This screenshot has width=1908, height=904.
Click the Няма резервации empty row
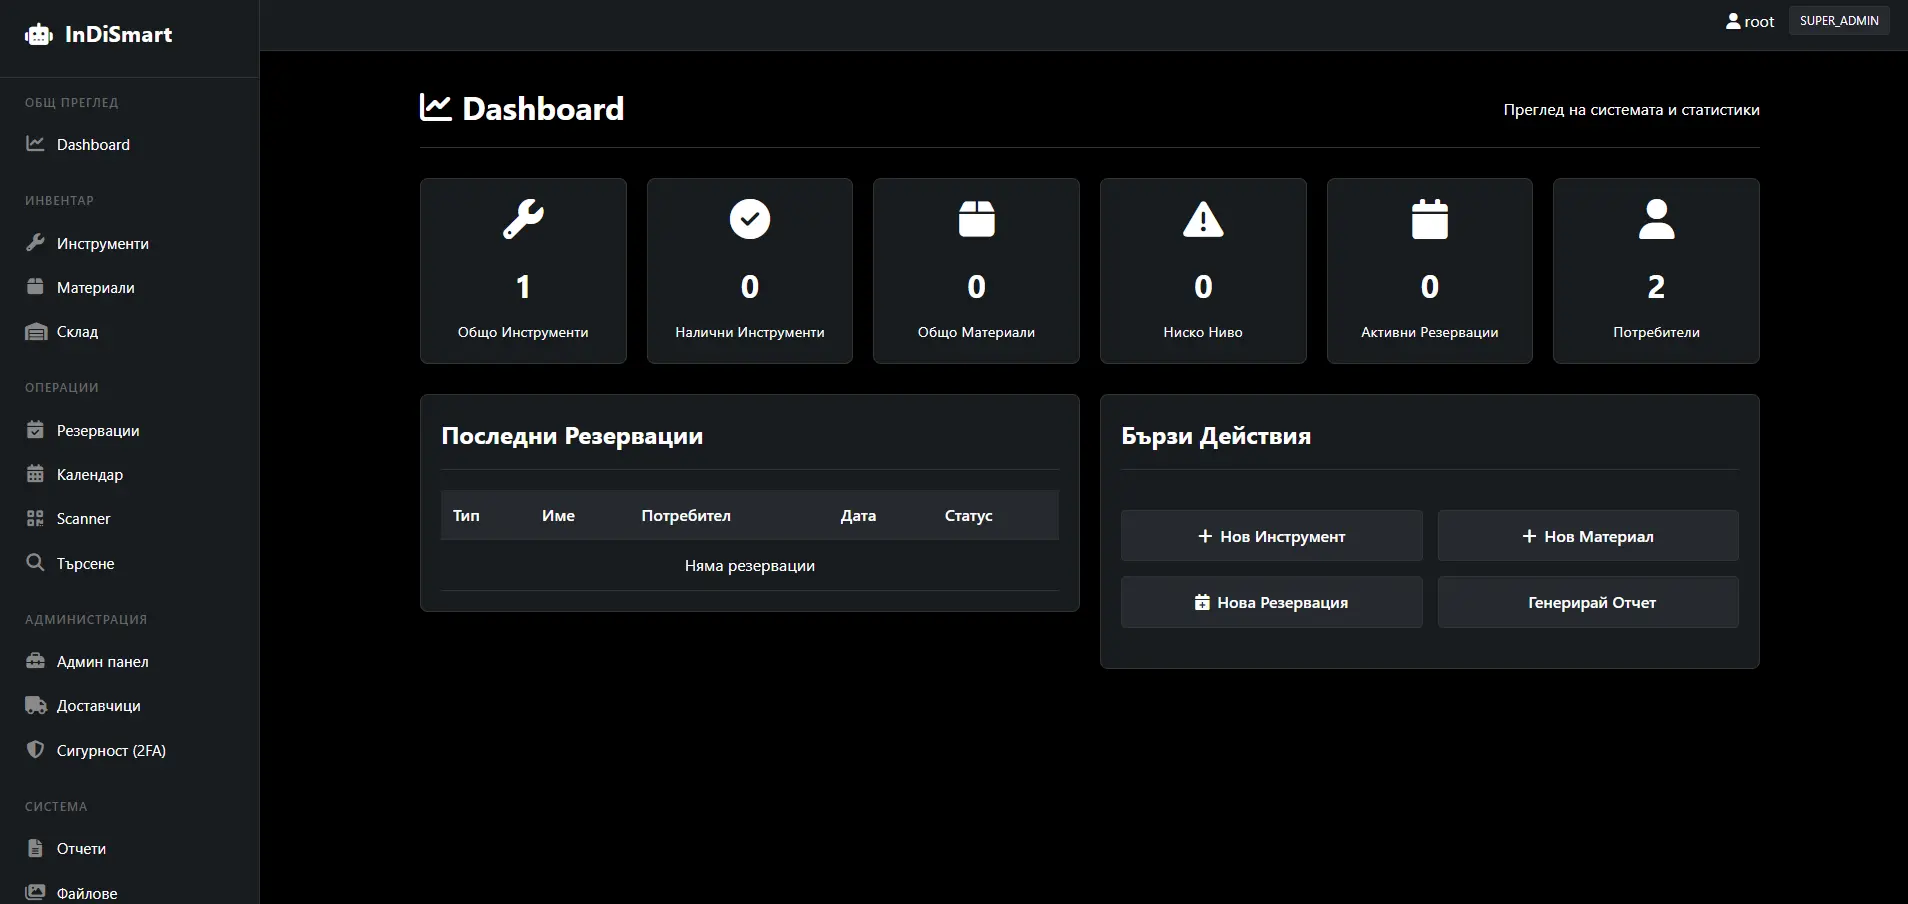click(x=750, y=565)
